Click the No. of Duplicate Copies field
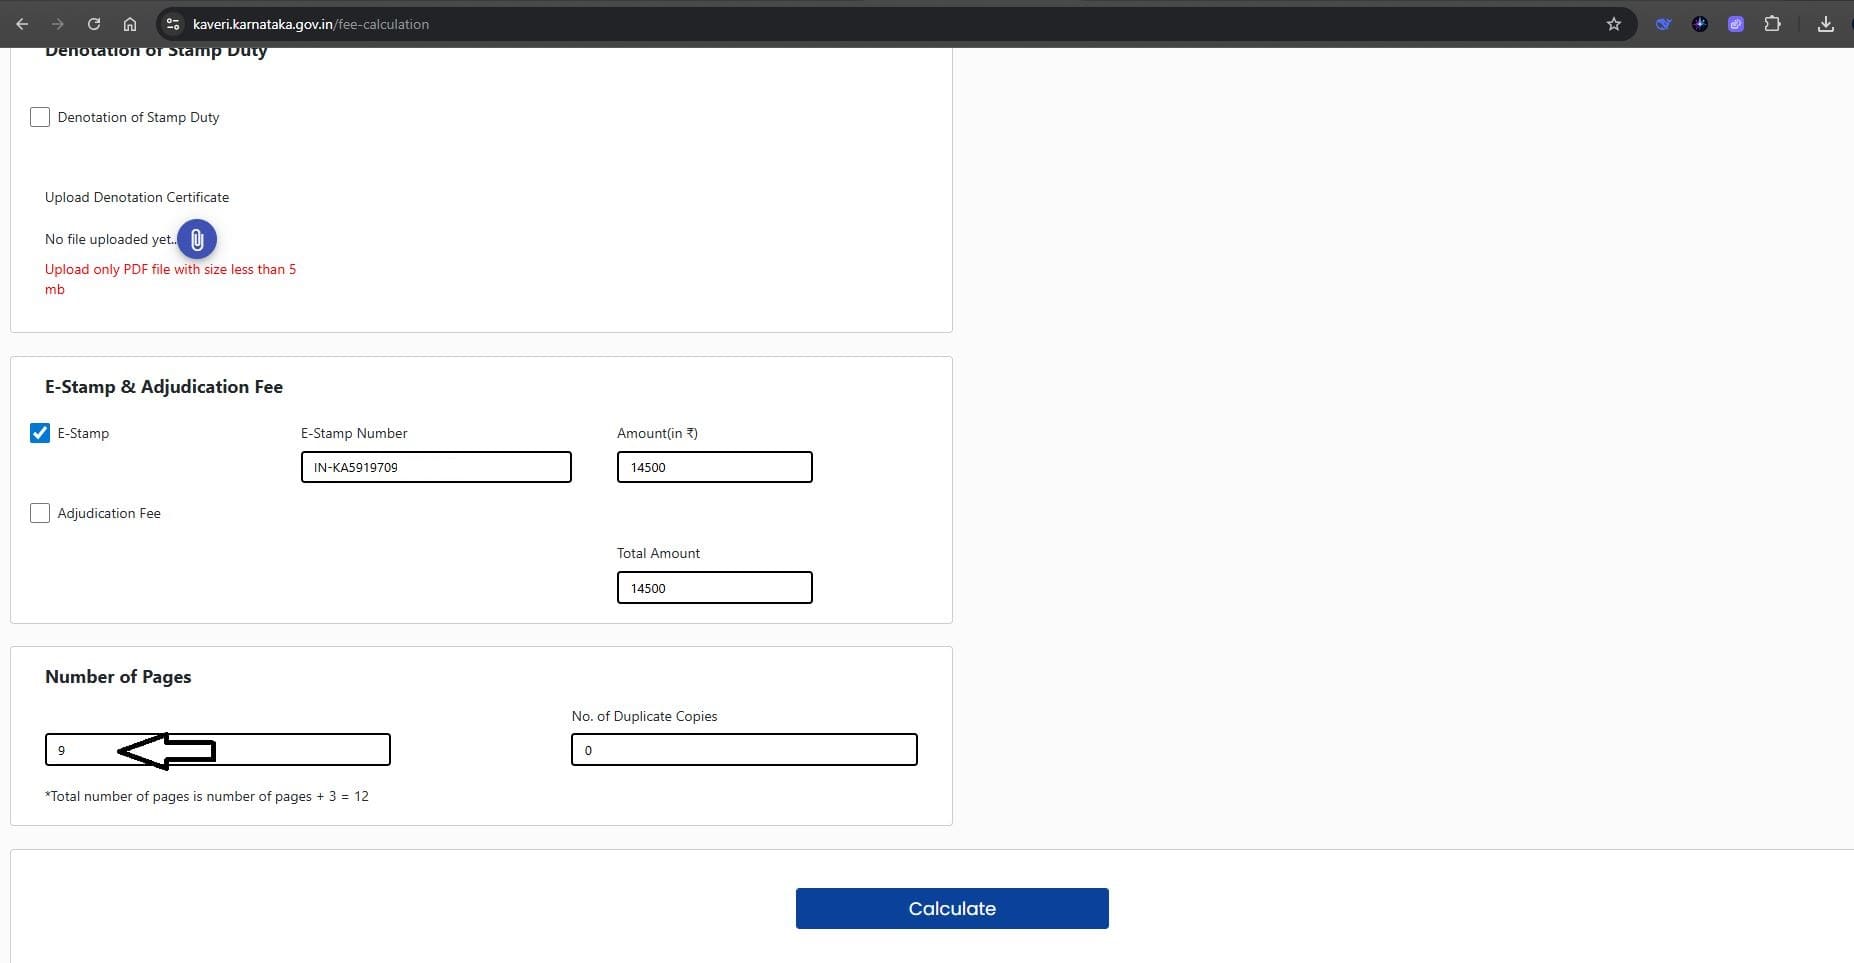The width and height of the screenshot is (1854, 963). 744,750
